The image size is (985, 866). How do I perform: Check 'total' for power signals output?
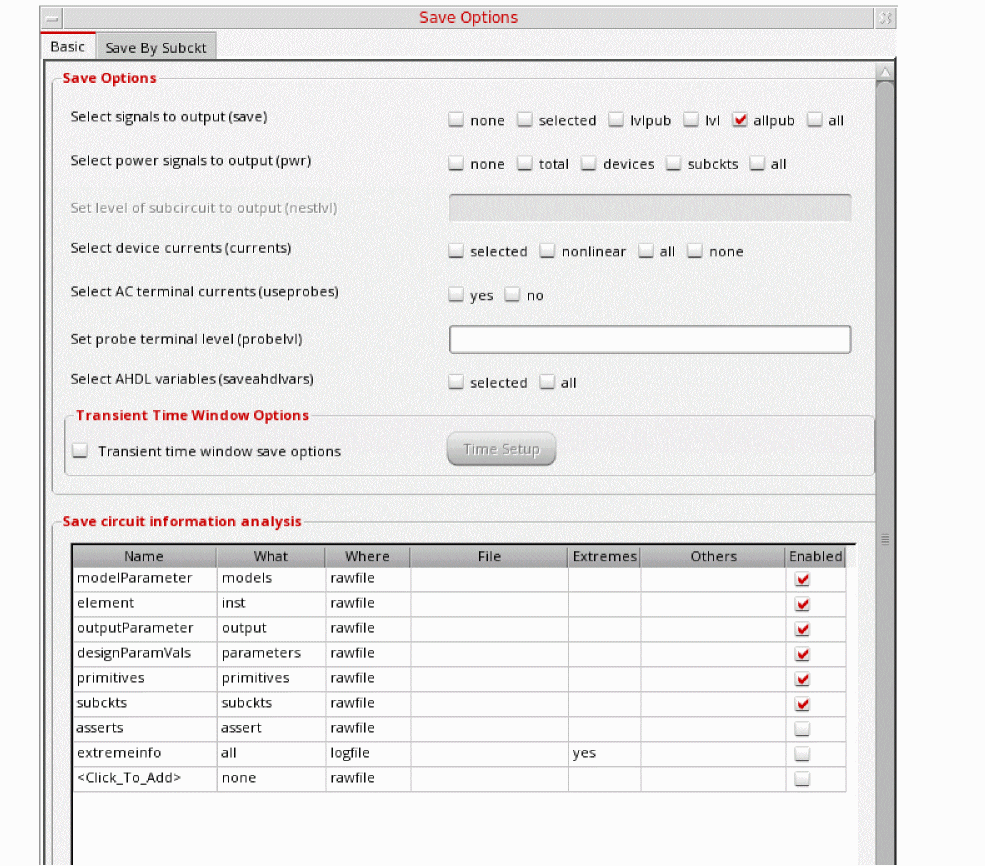(525, 164)
